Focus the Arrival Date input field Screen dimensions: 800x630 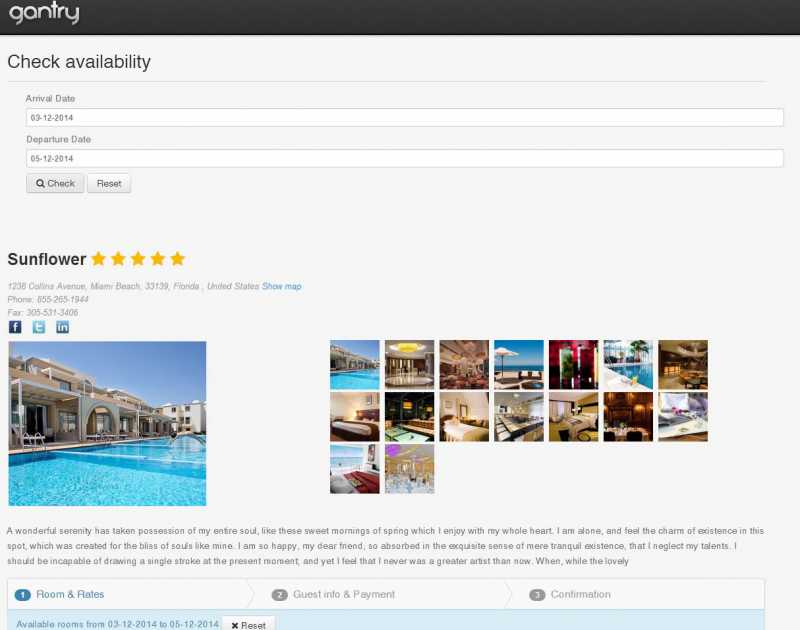[405, 117]
